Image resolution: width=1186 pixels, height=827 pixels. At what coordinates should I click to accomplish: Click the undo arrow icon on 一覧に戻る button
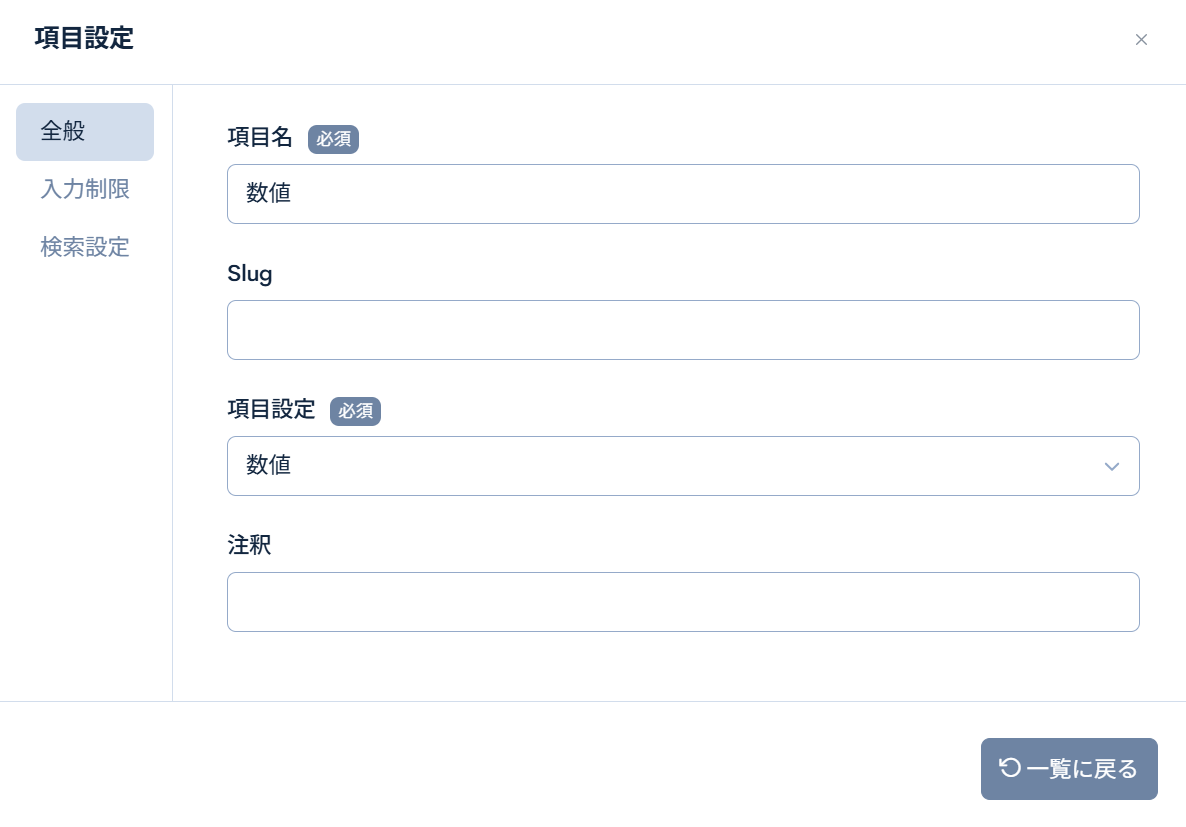tap(1010, 768)
